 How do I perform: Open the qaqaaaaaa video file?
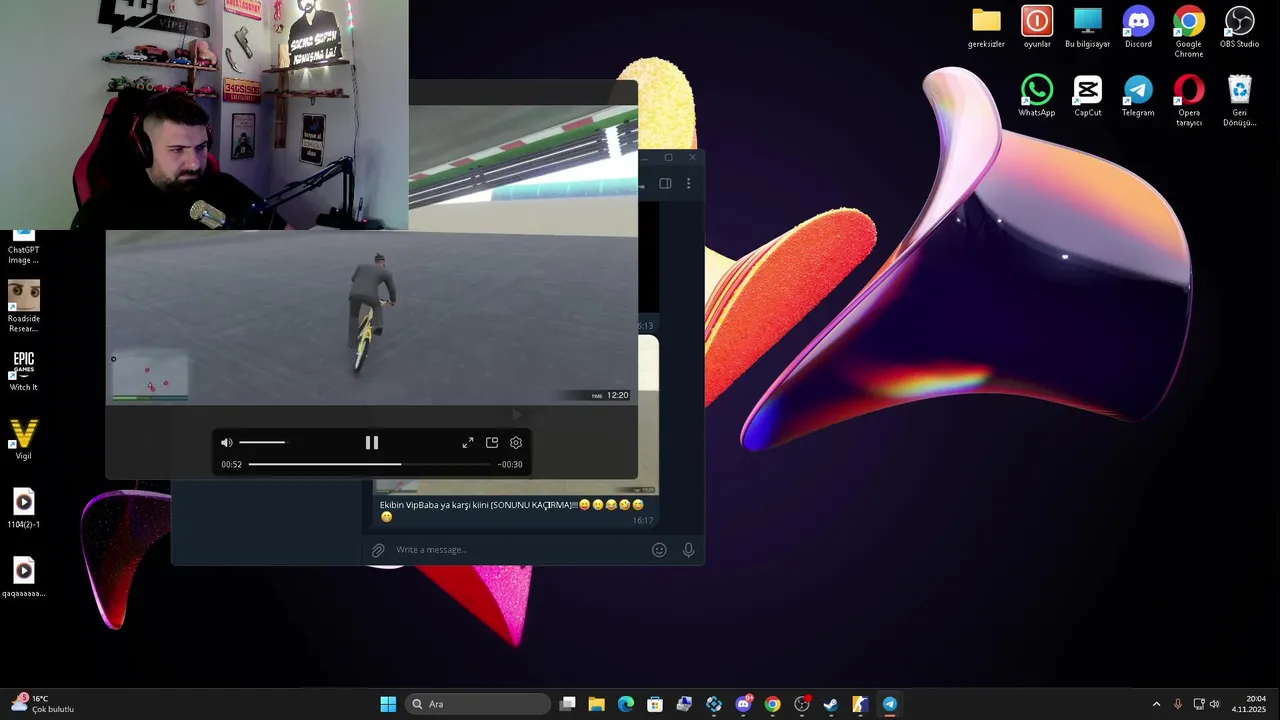(x=24, y=577)
